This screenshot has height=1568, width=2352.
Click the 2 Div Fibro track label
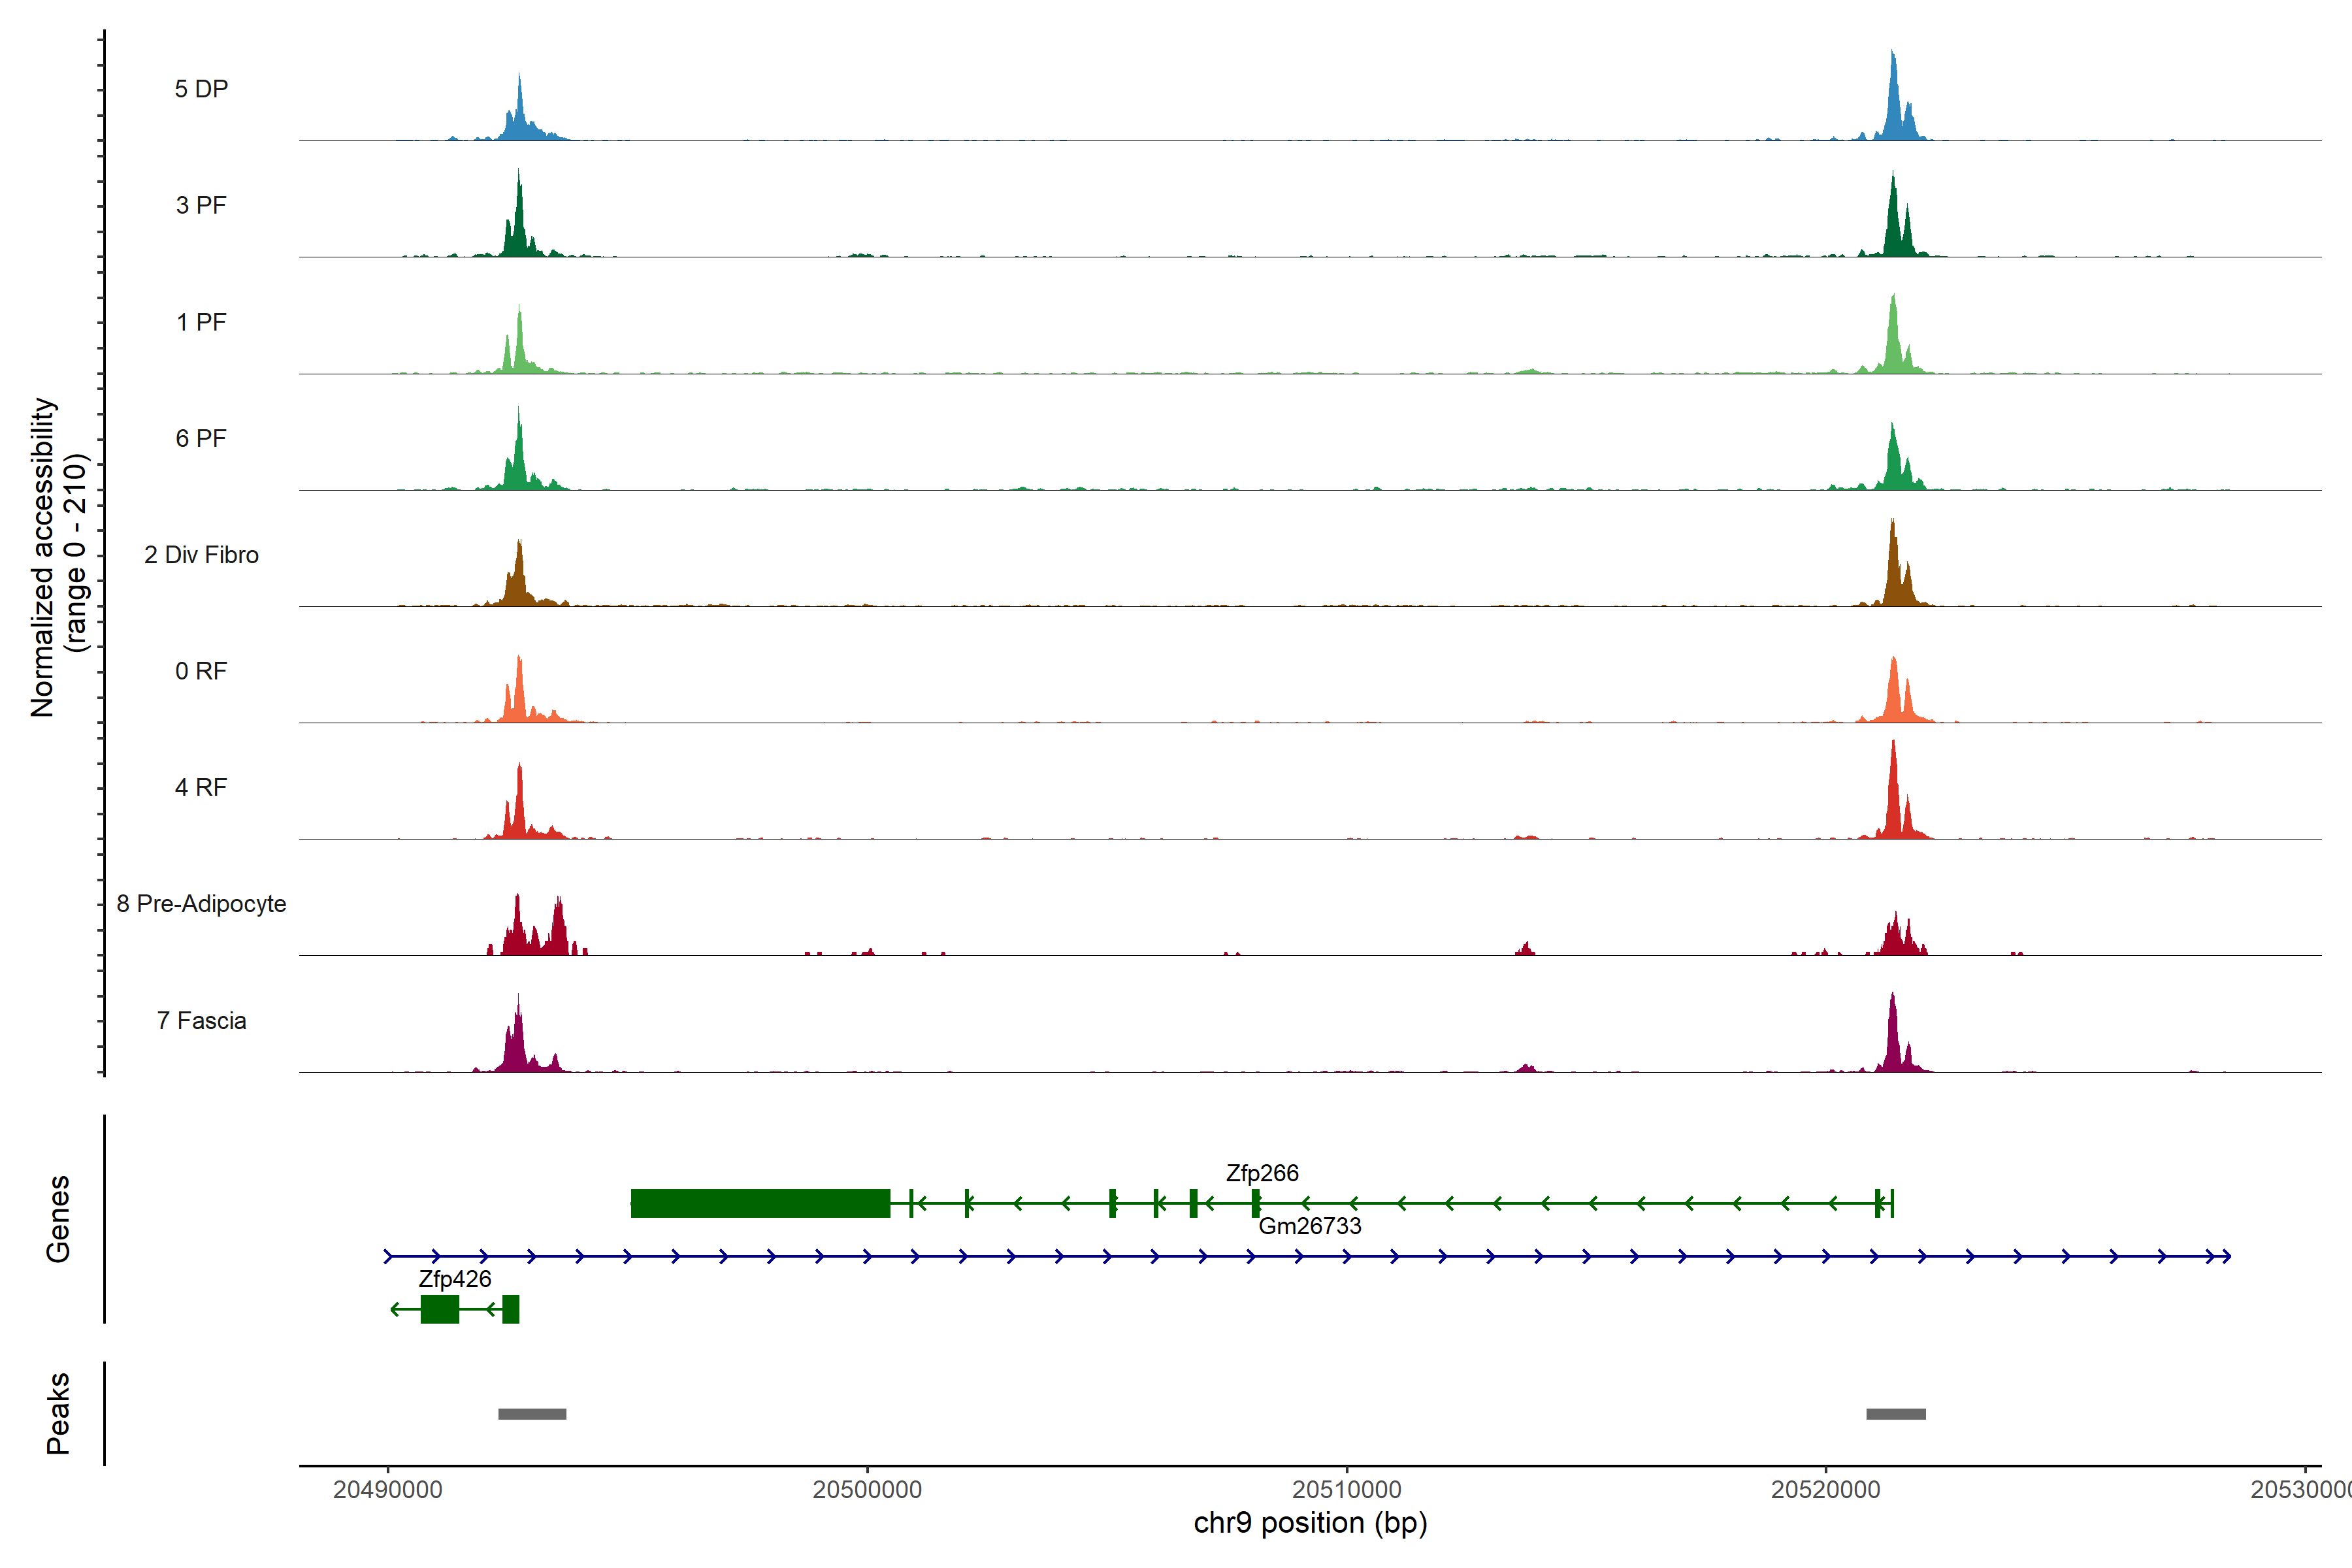[201, 555]
